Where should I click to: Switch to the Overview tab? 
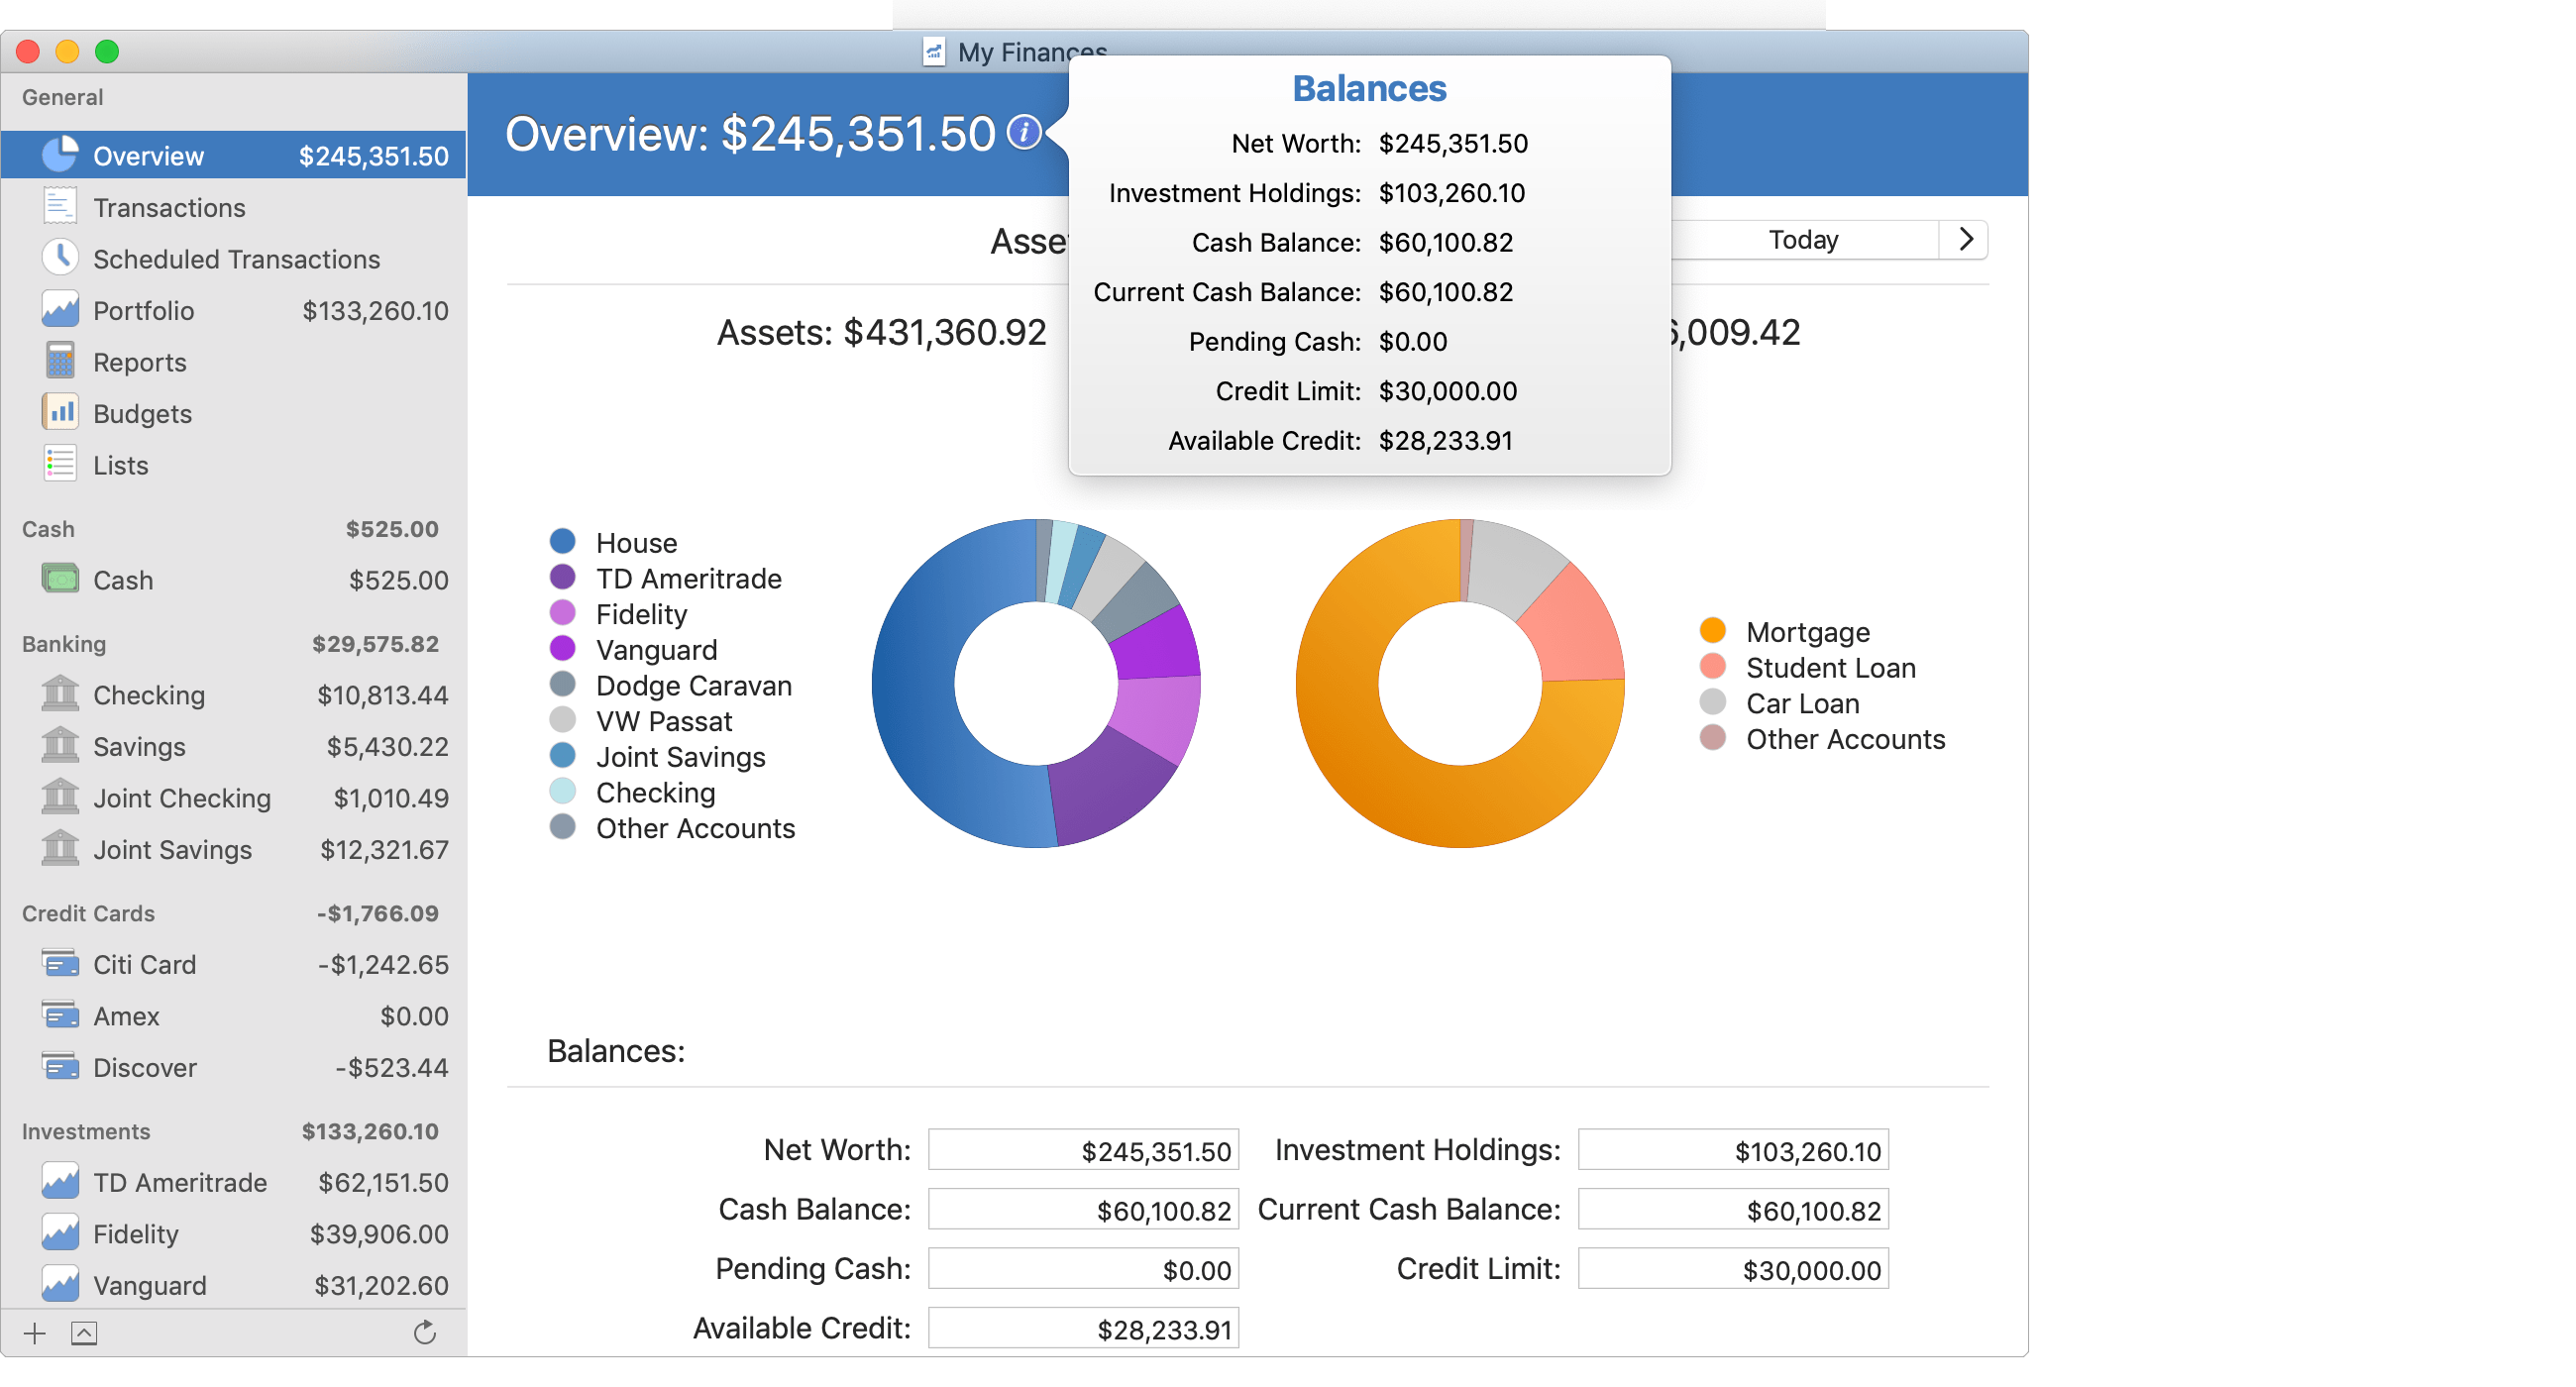click(148, 155)
